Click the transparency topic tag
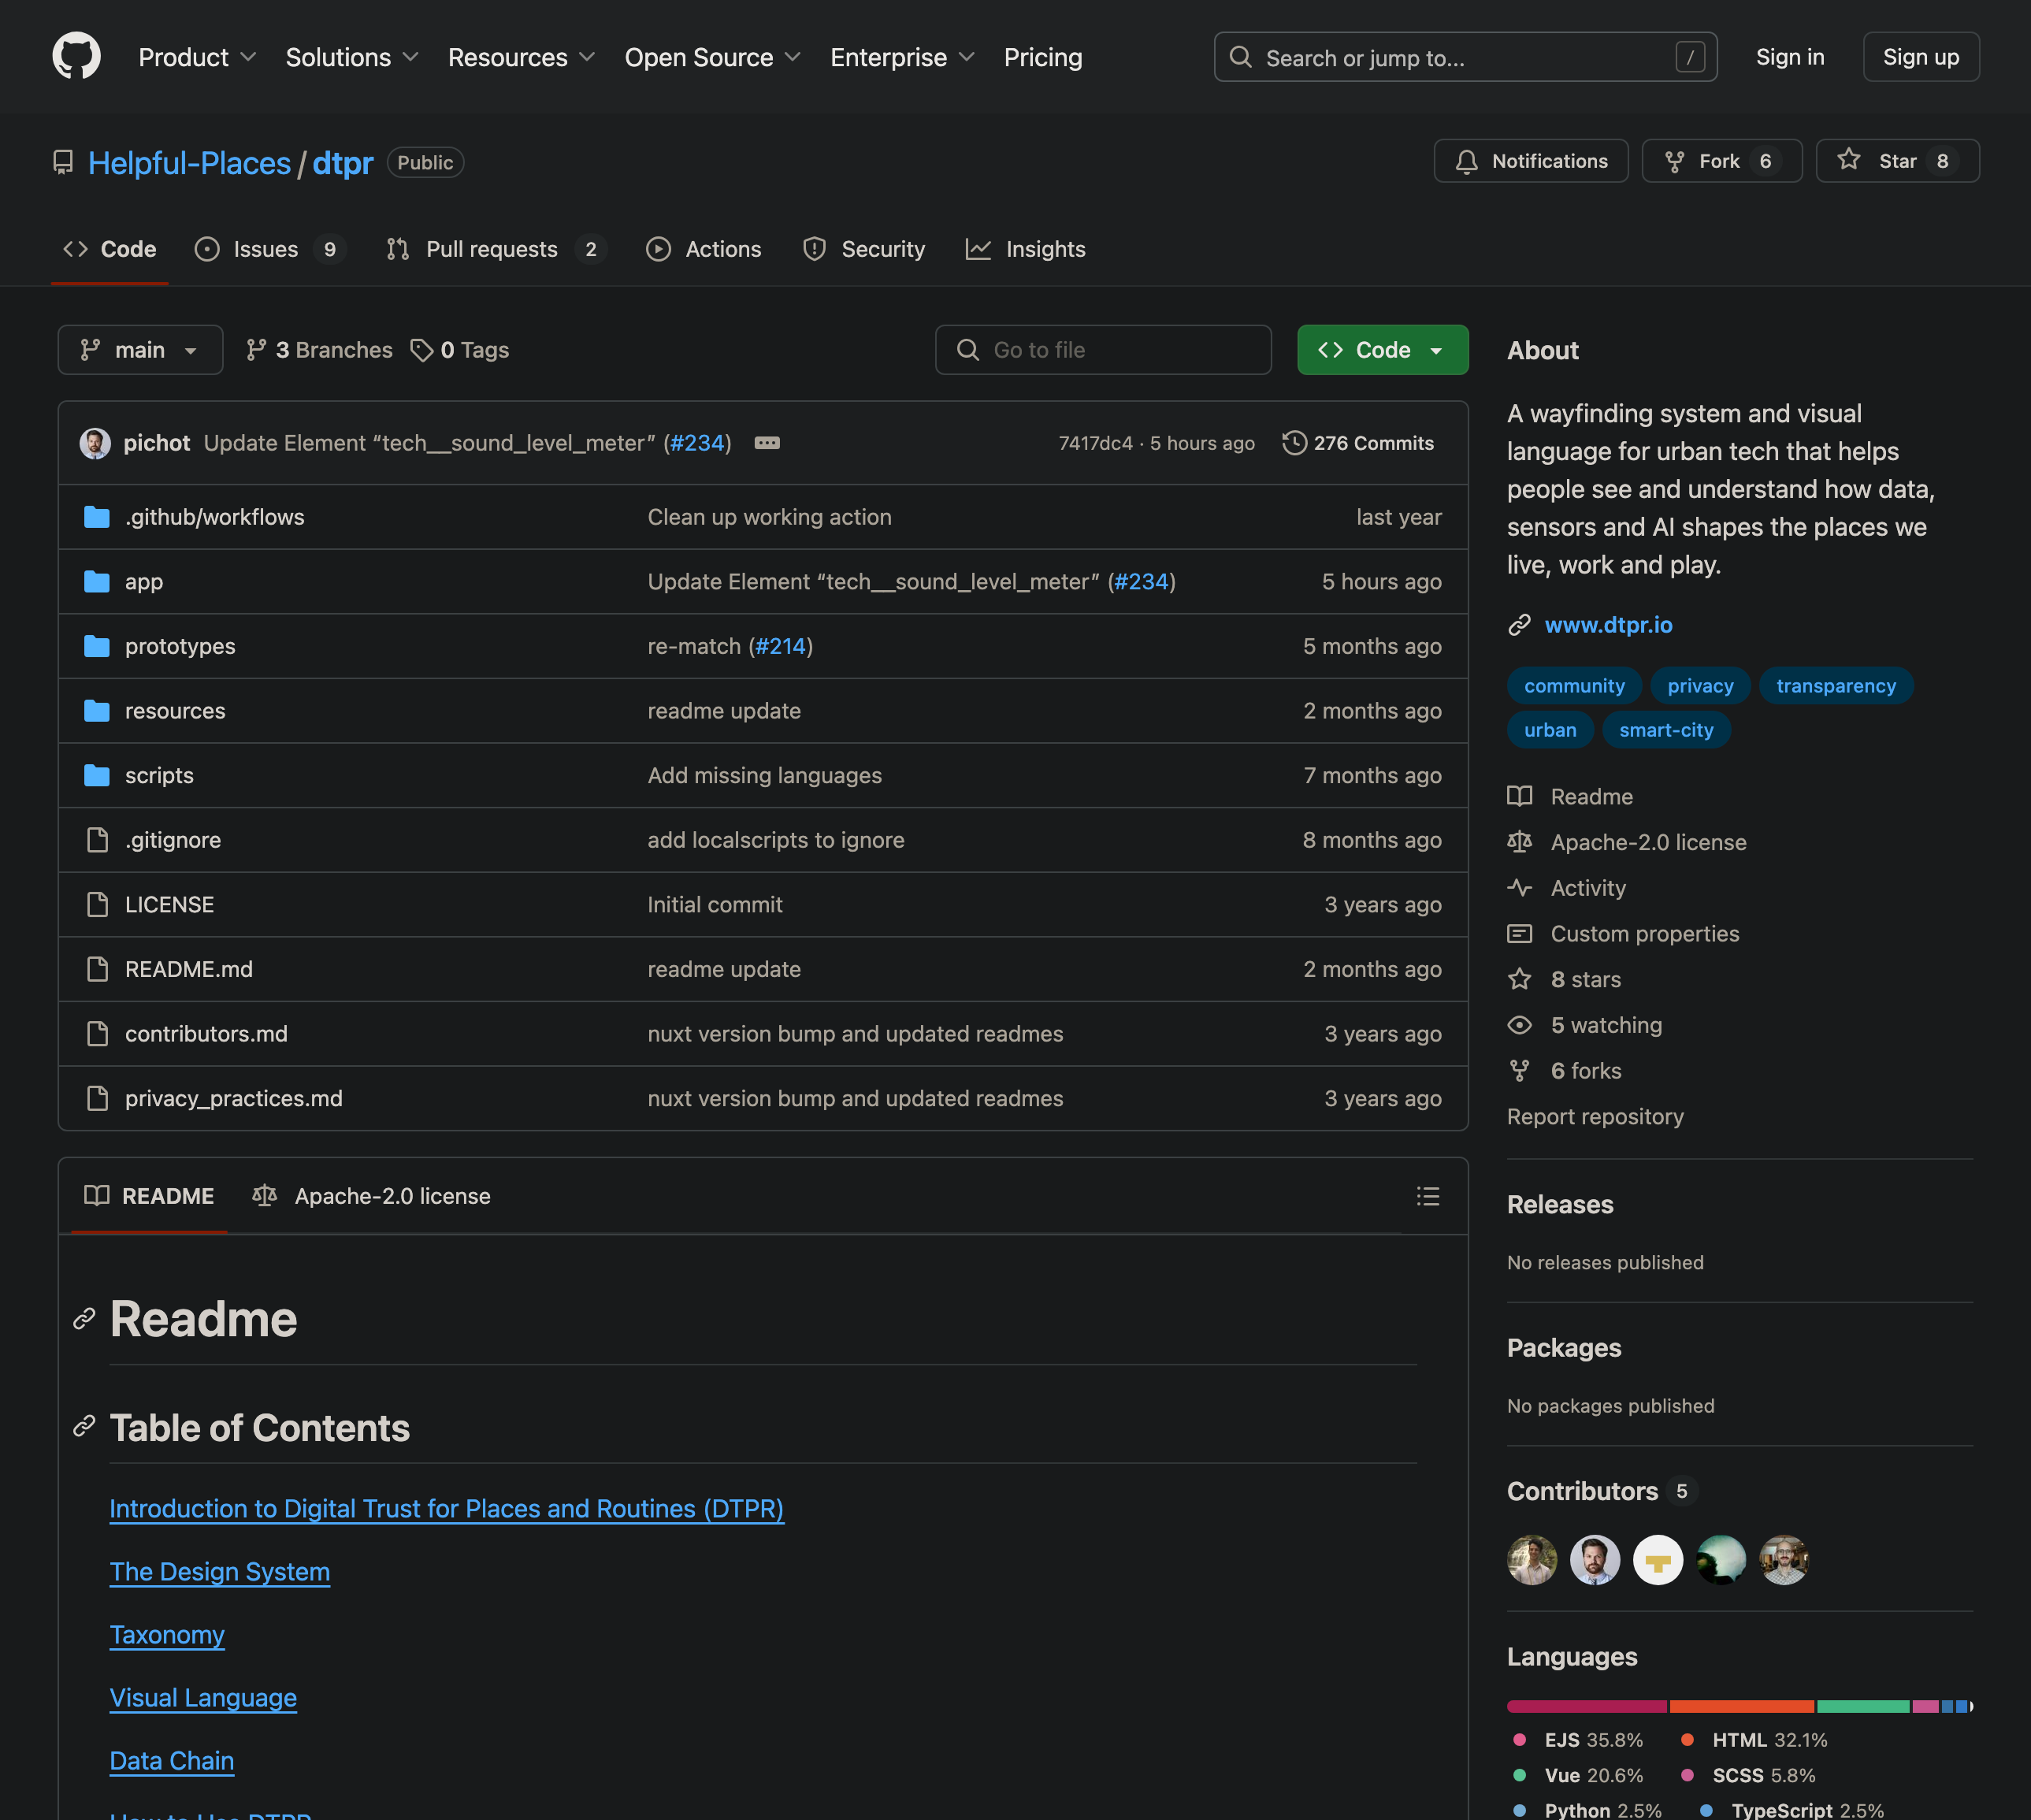 tap(1836, 686)
